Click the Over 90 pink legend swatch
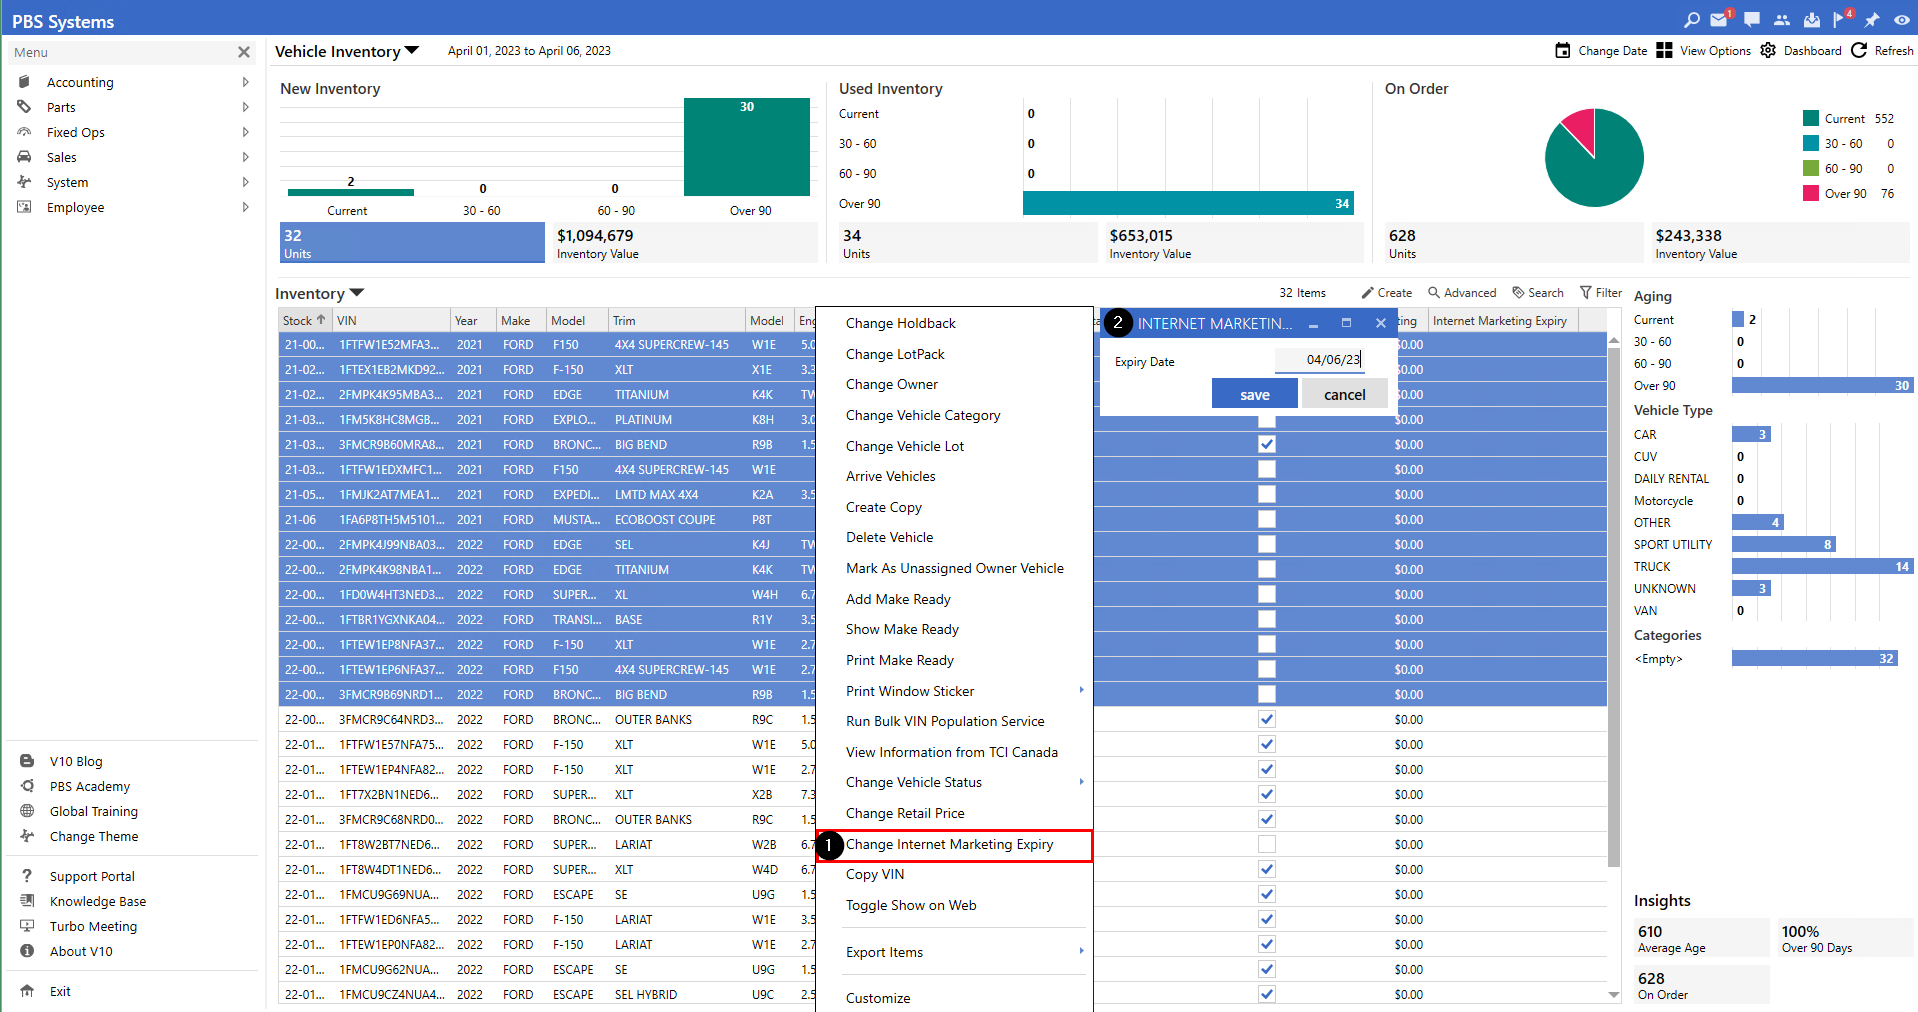Screen dimensions: 1918x1012 (x=1811, y=193)
